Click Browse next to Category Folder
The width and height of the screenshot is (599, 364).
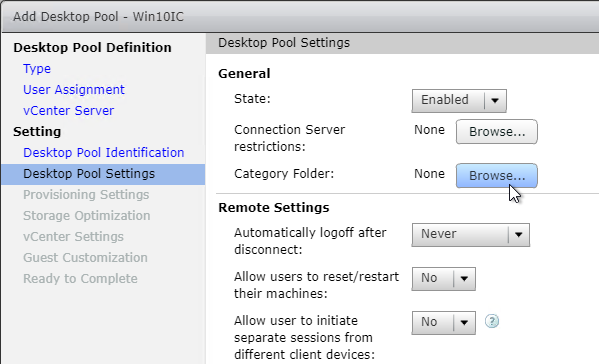click(497, 176)
